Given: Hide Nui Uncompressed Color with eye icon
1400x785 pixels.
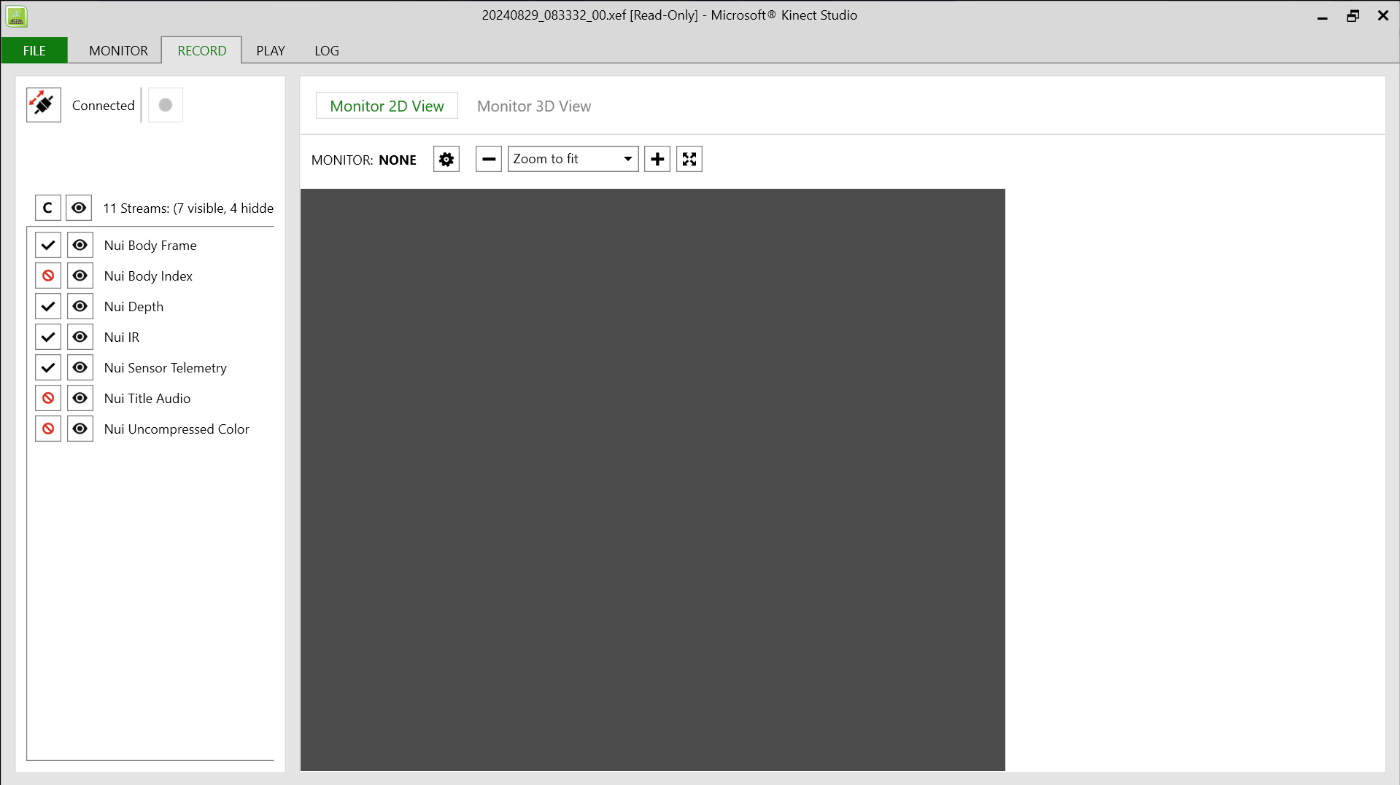Looking at the screenshot, I should (x=80, y=429).
